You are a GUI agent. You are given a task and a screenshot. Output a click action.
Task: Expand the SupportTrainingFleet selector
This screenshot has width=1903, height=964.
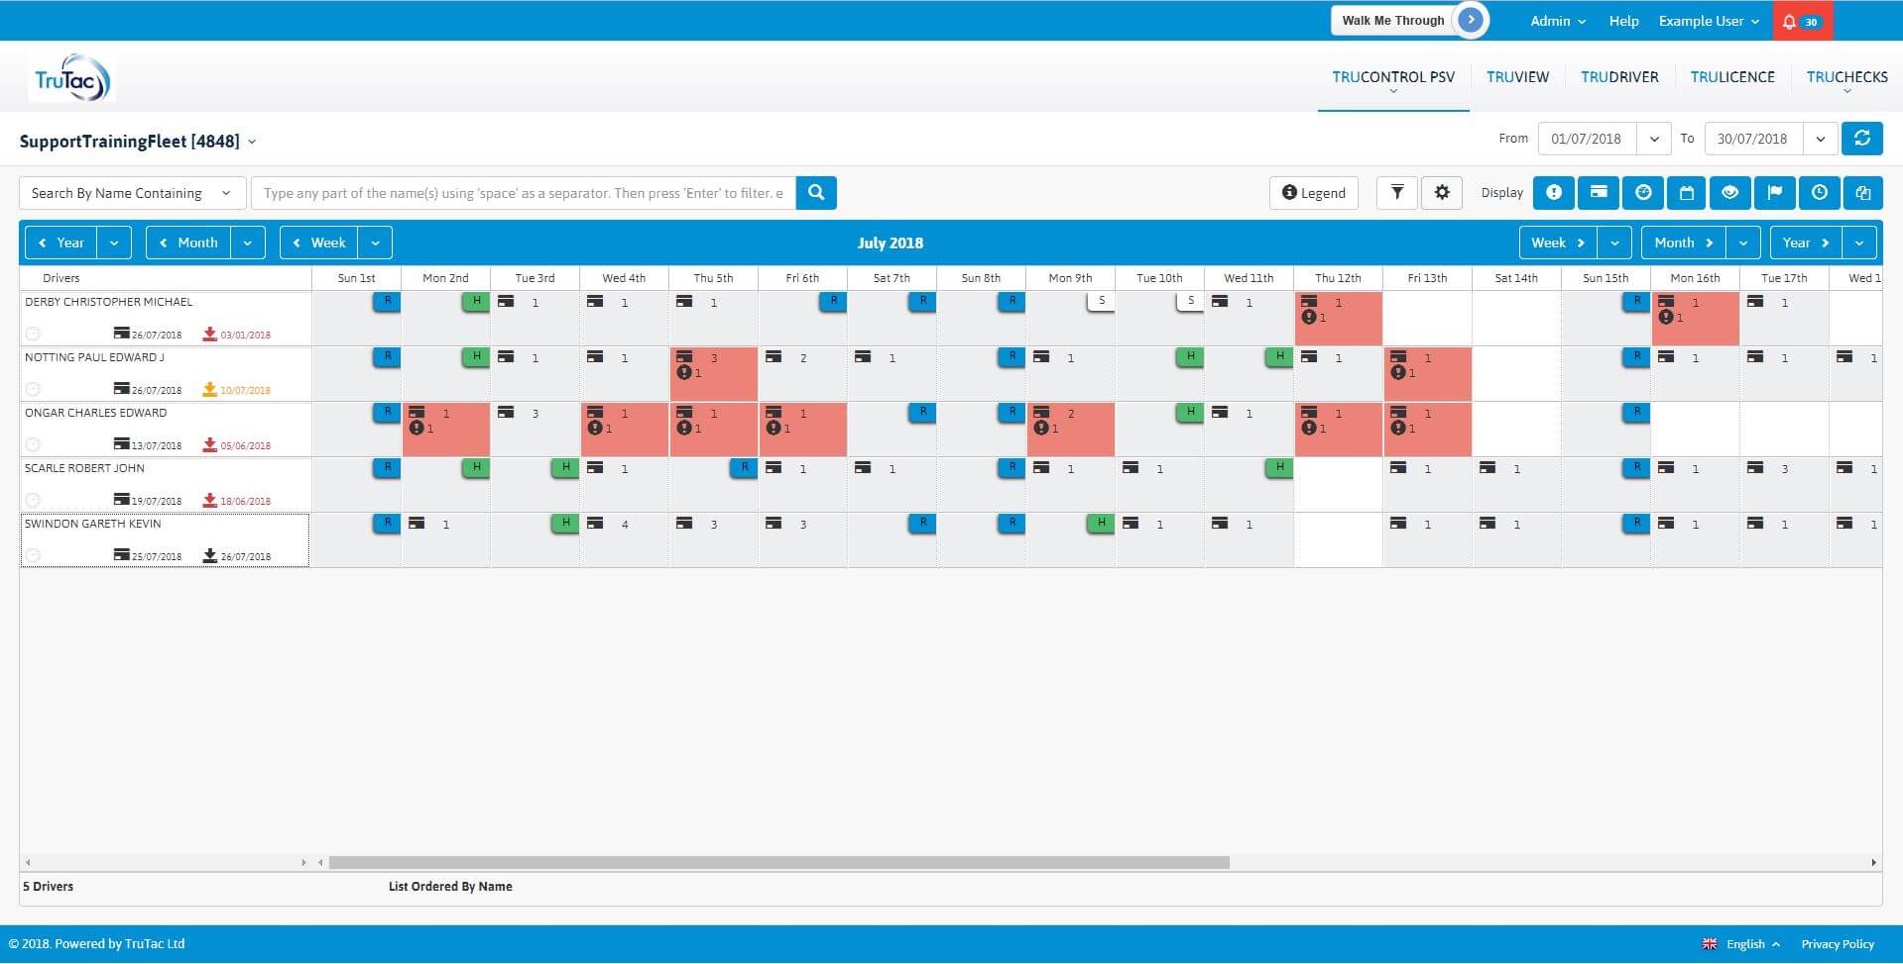(252, 142)
